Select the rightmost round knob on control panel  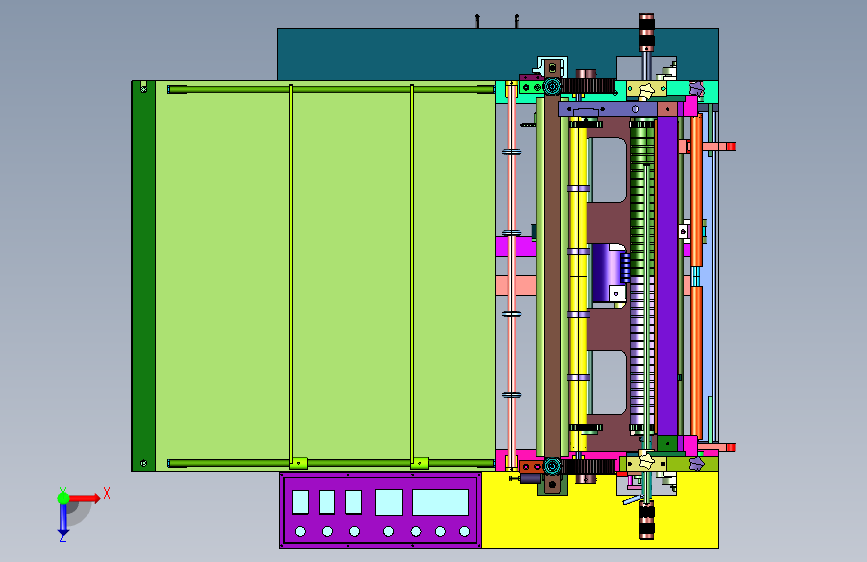pos(464,532)
